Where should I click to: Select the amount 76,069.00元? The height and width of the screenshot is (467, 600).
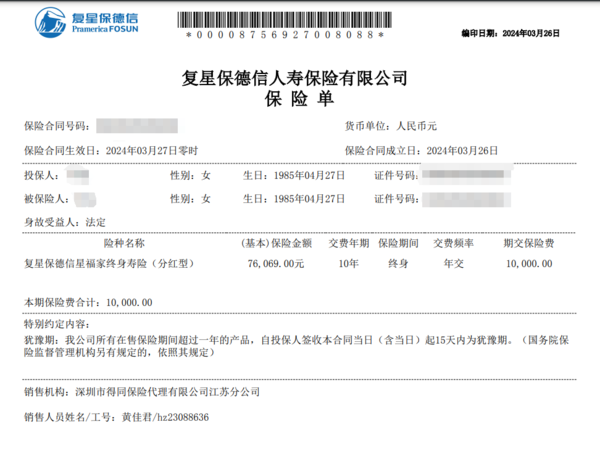click(x=276, y=264)
